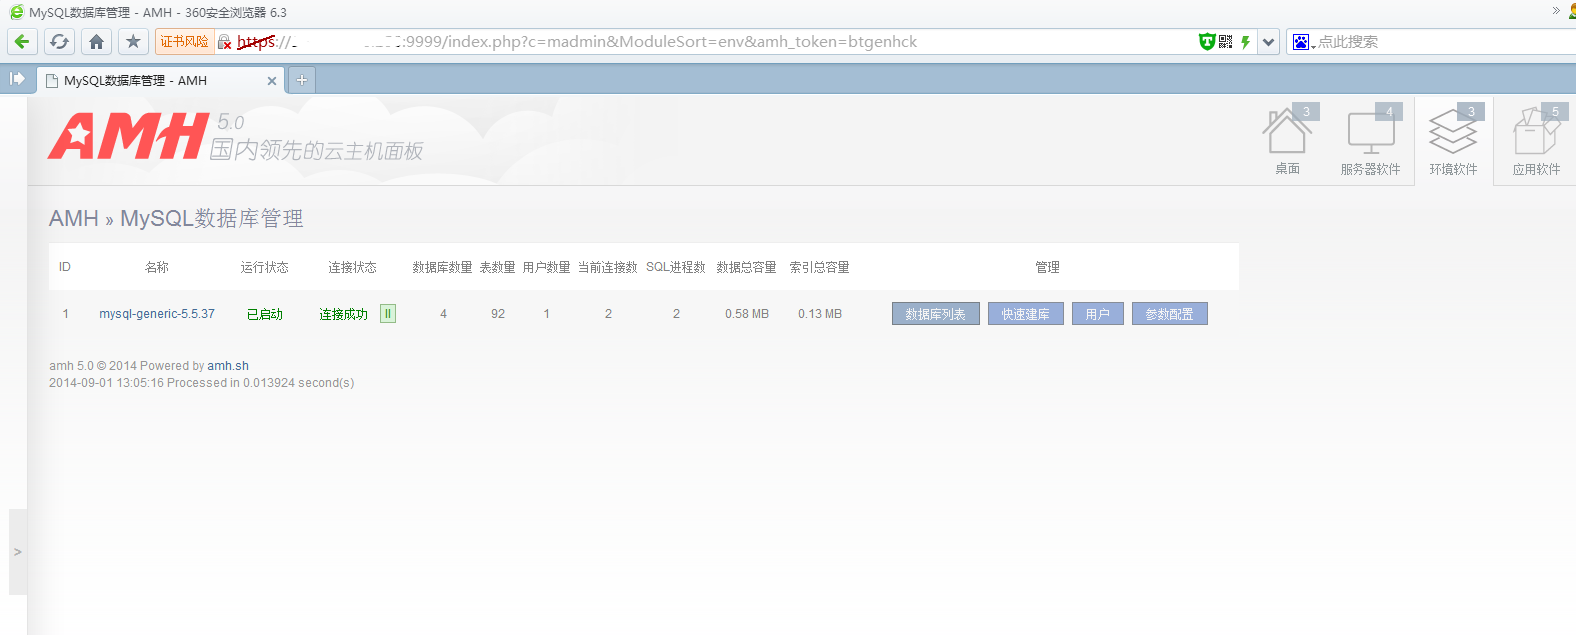Viewport: 1576px width, 635px height.
Task: Open 参数配置 button
Action: [x=1169, y=314]
